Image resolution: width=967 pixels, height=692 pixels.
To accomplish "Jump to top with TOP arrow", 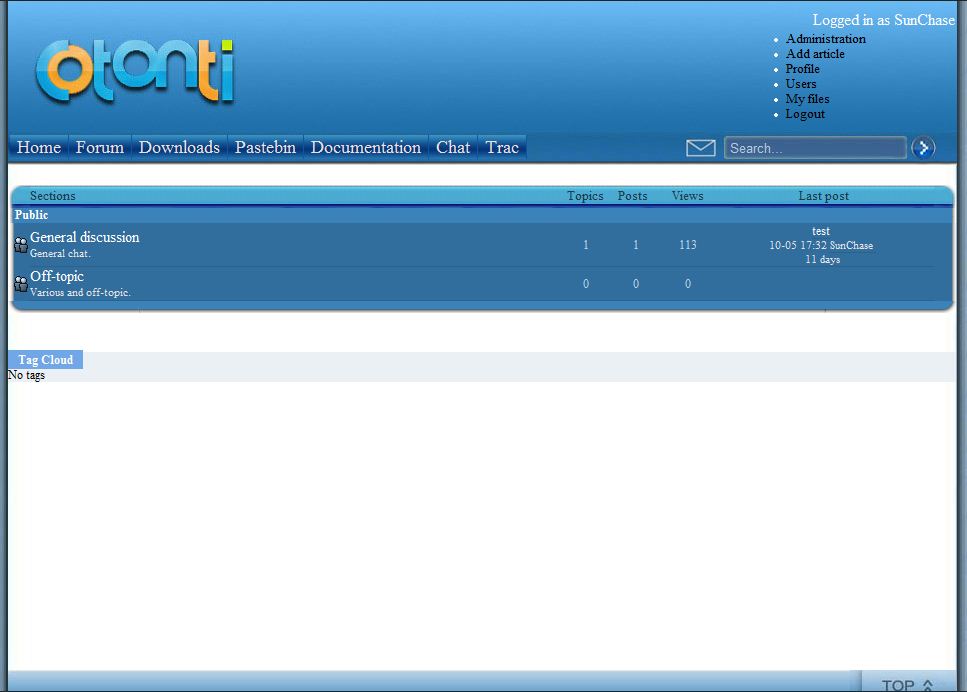I will pyautogui.click(x=906, y=684).
